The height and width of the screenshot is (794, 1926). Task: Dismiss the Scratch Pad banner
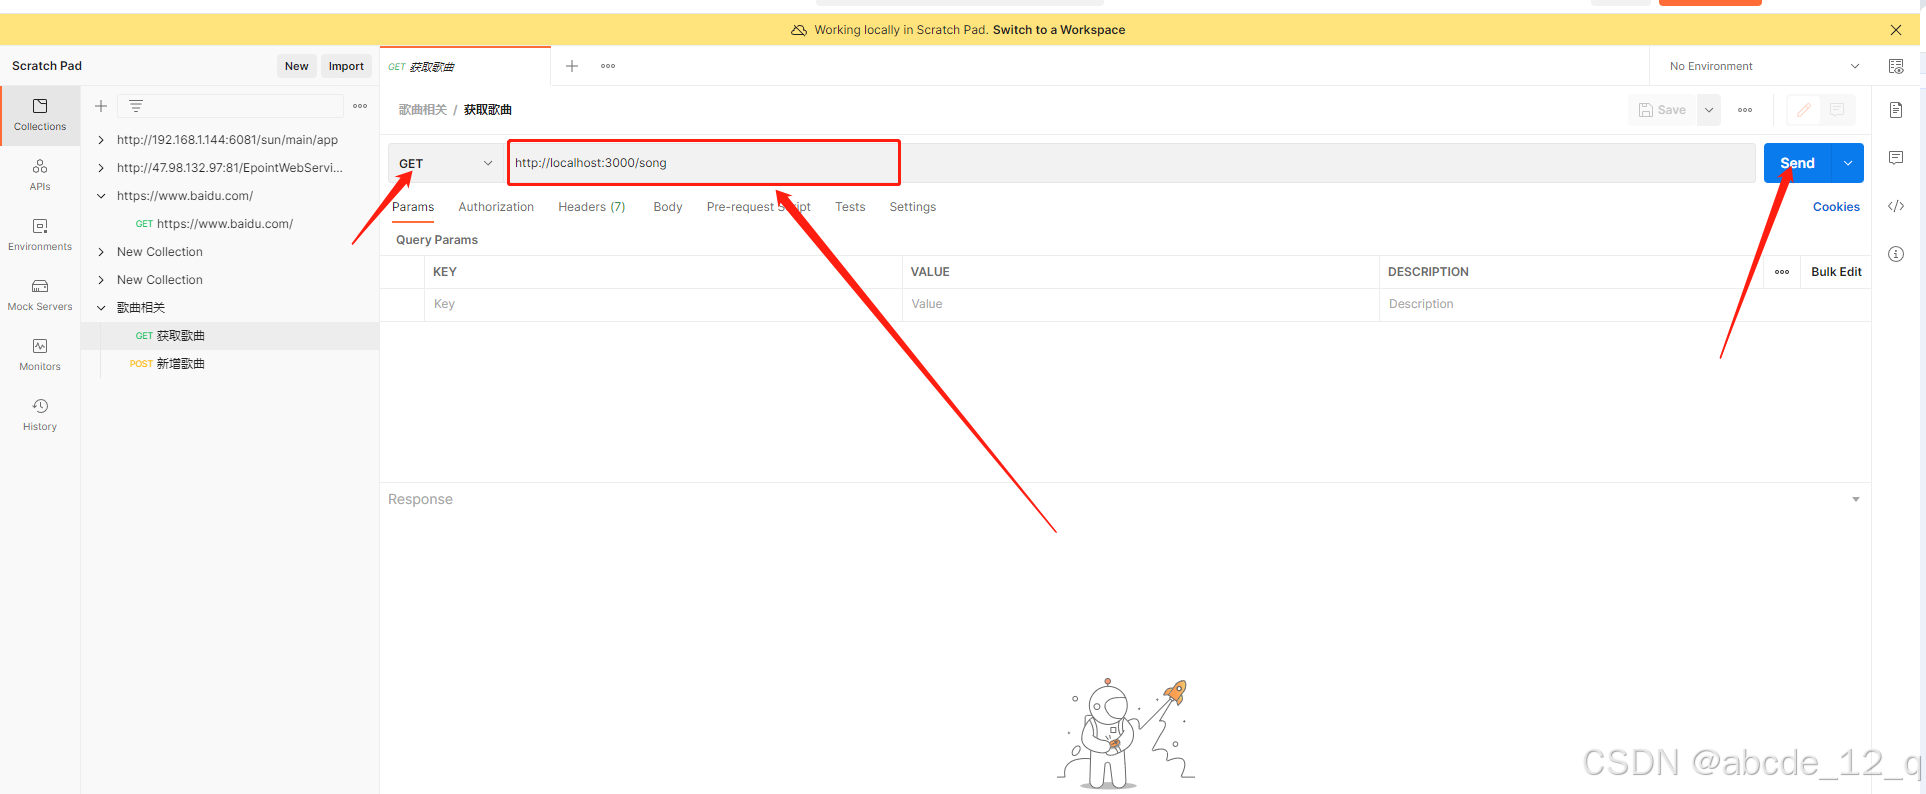[x=1896, y=30]
